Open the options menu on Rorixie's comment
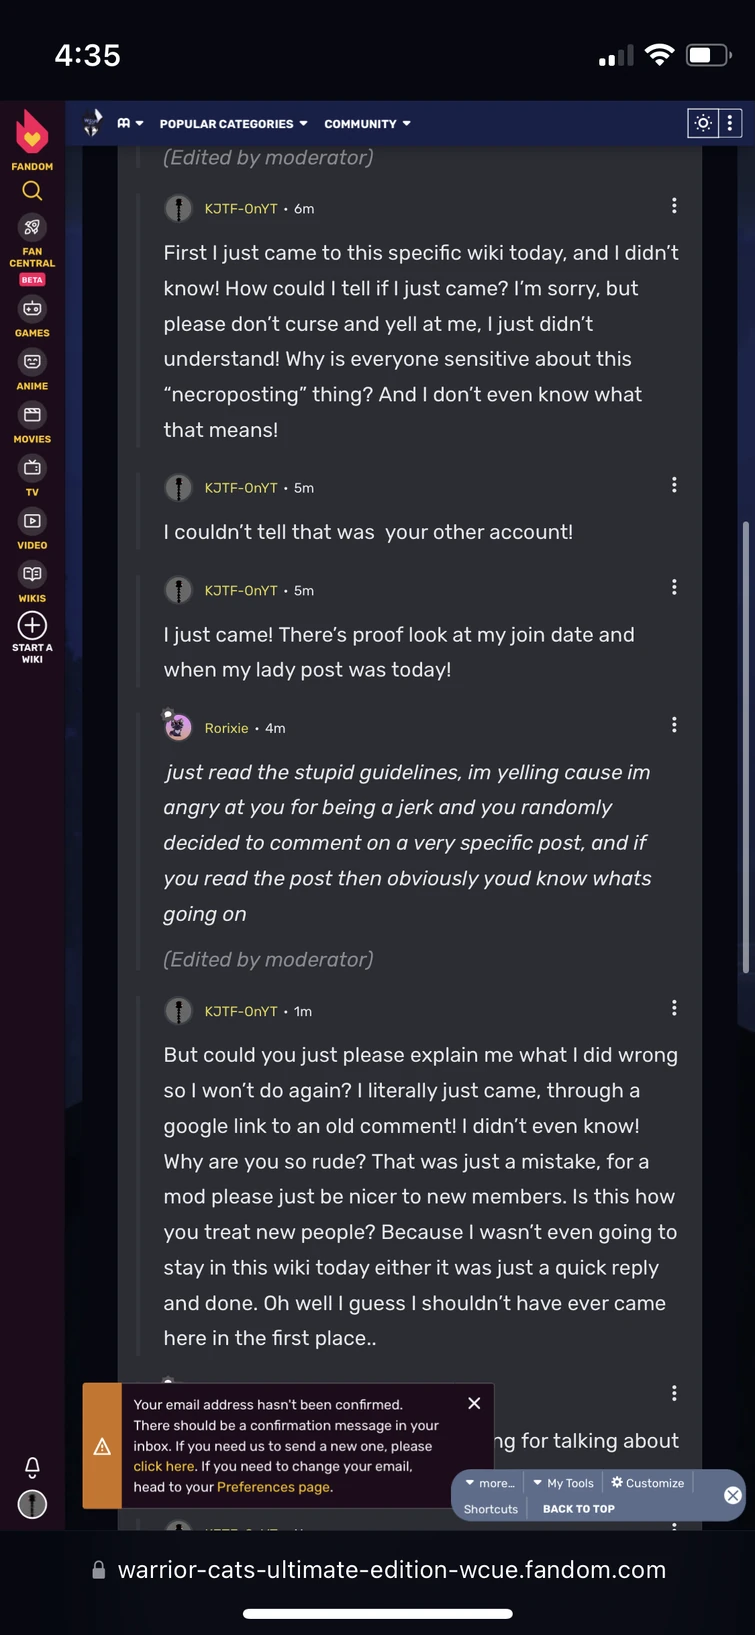Image resolution: width=755 pixels, height=1635 pixels. point(674,724)
